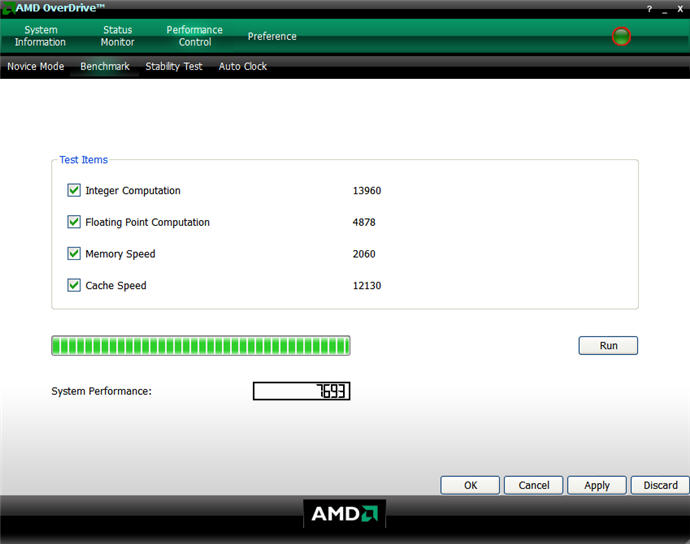Open the System Information menu
The height and width of the screenshot is (544, 690).
click(40, 36)
